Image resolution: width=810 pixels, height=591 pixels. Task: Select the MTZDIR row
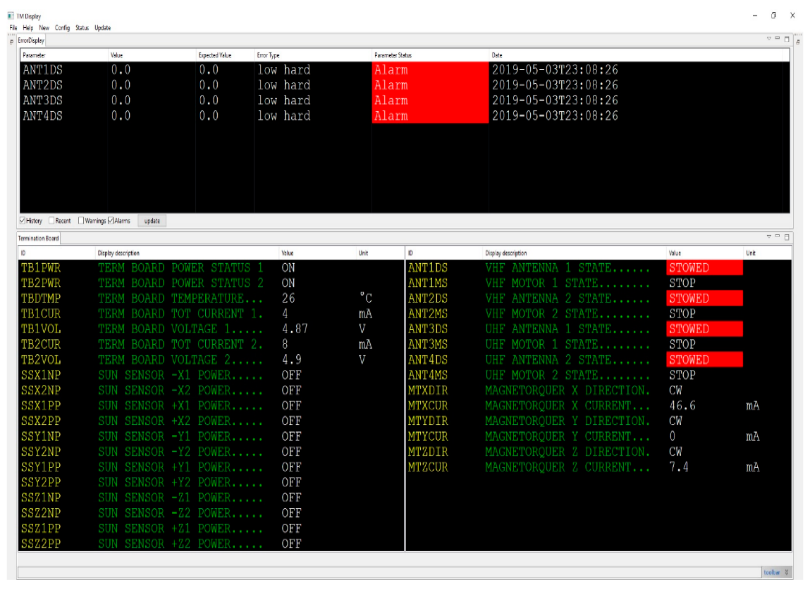click(599, 452)
